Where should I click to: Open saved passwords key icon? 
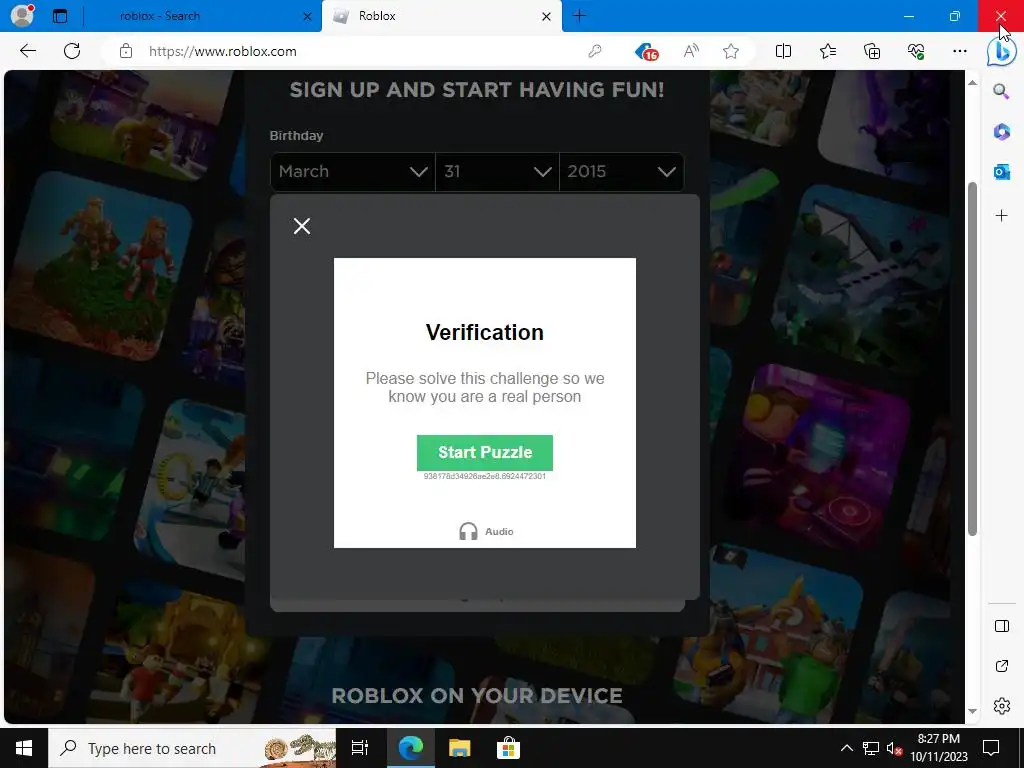pyautogui.click(x=594, y=51)
